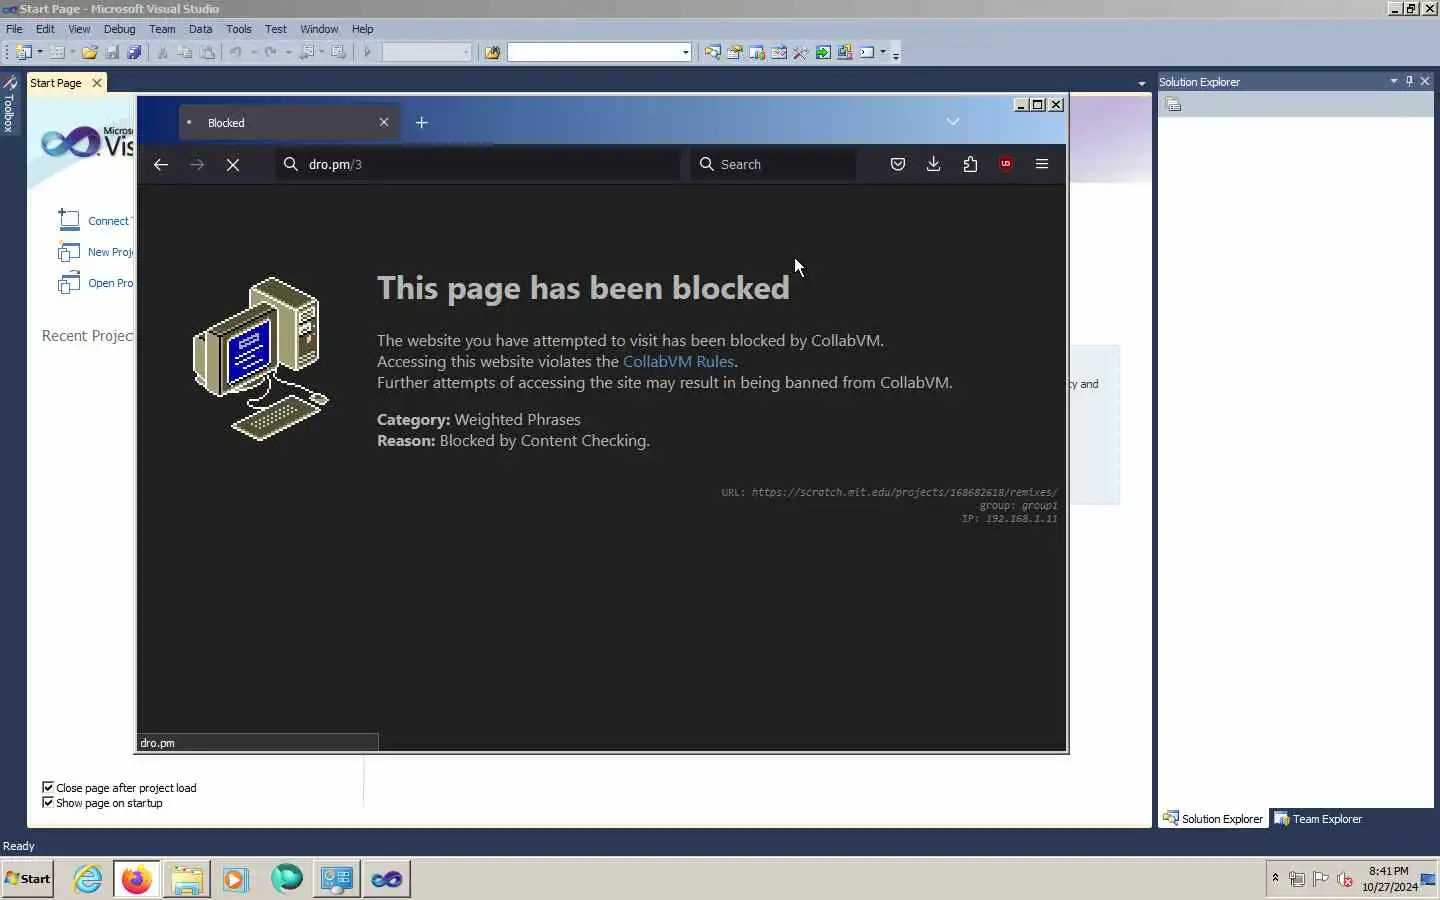Expand the Find combo box dropdown arrow
This screenshot has width=1440, height=900.
(685, 52)
